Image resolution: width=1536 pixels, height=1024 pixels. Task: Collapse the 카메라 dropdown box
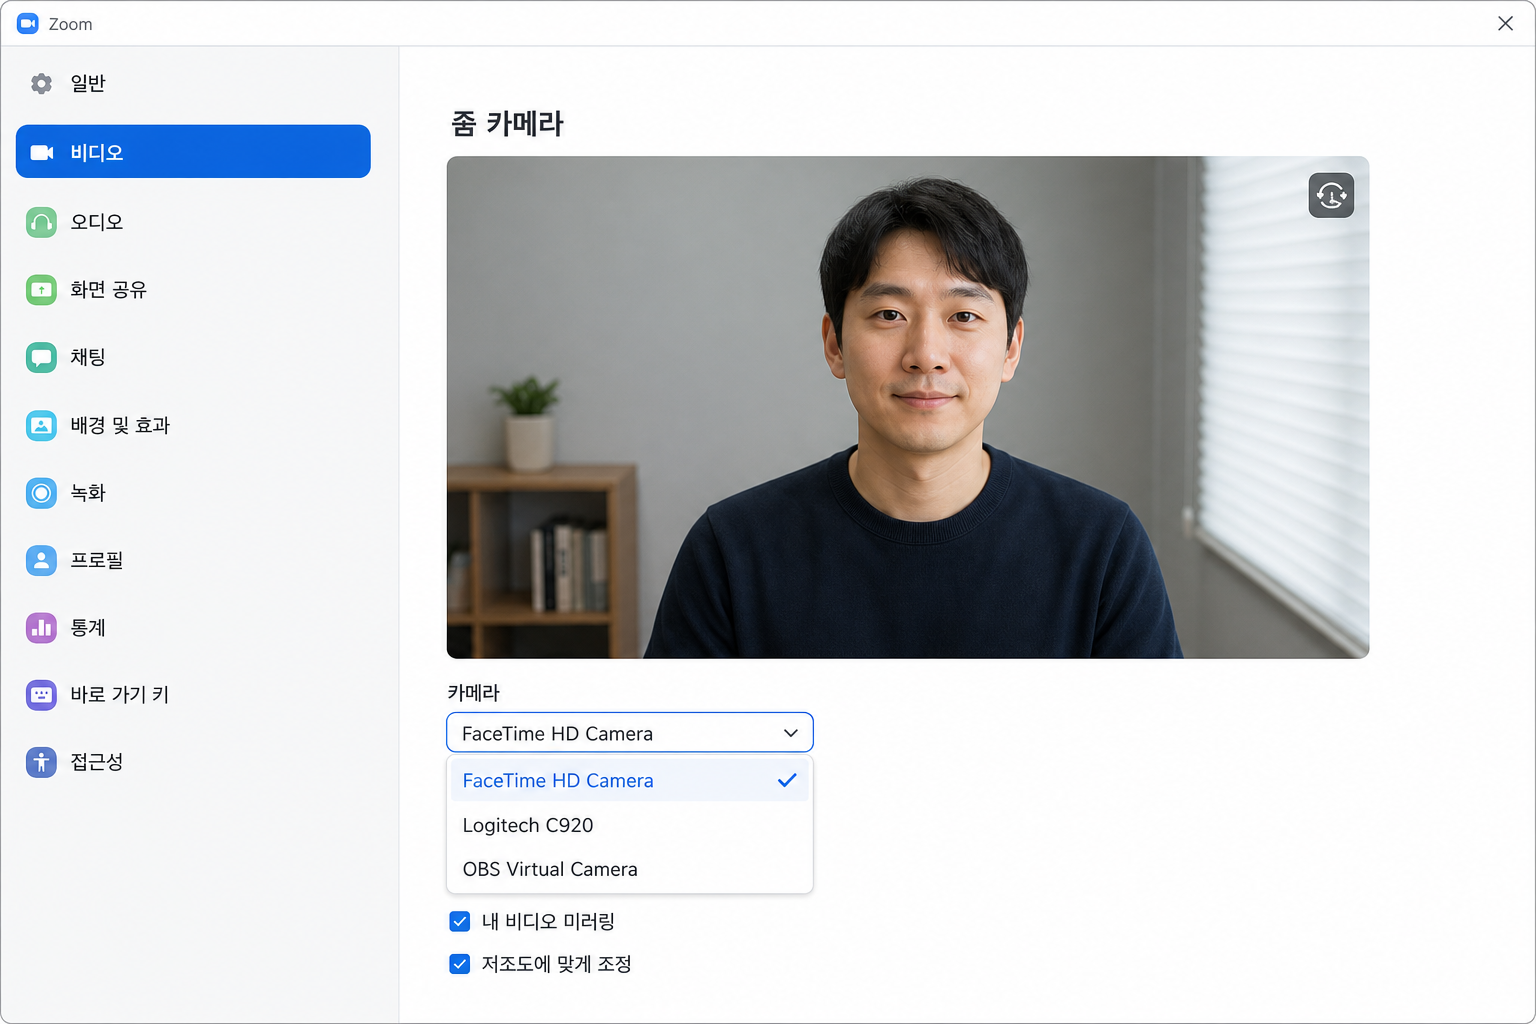tap(630, 733)
